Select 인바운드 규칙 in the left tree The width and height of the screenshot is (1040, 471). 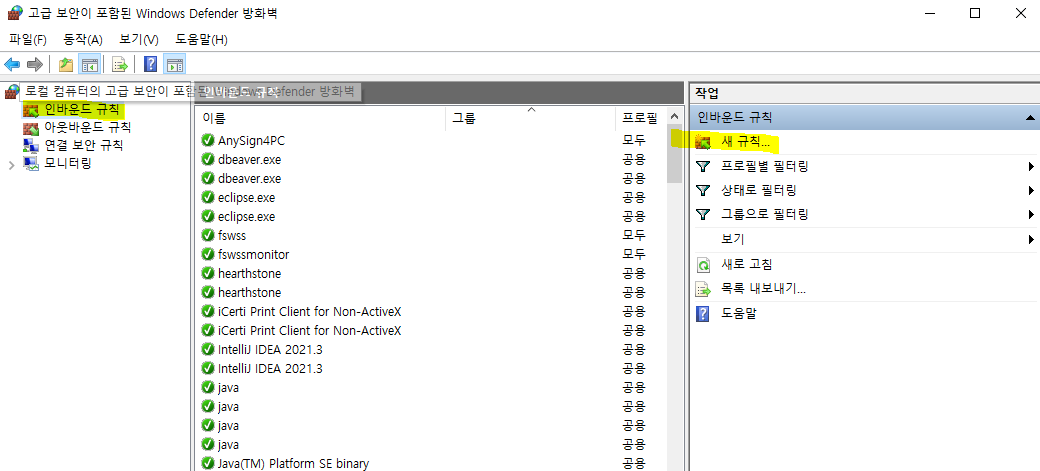point(82,109)
